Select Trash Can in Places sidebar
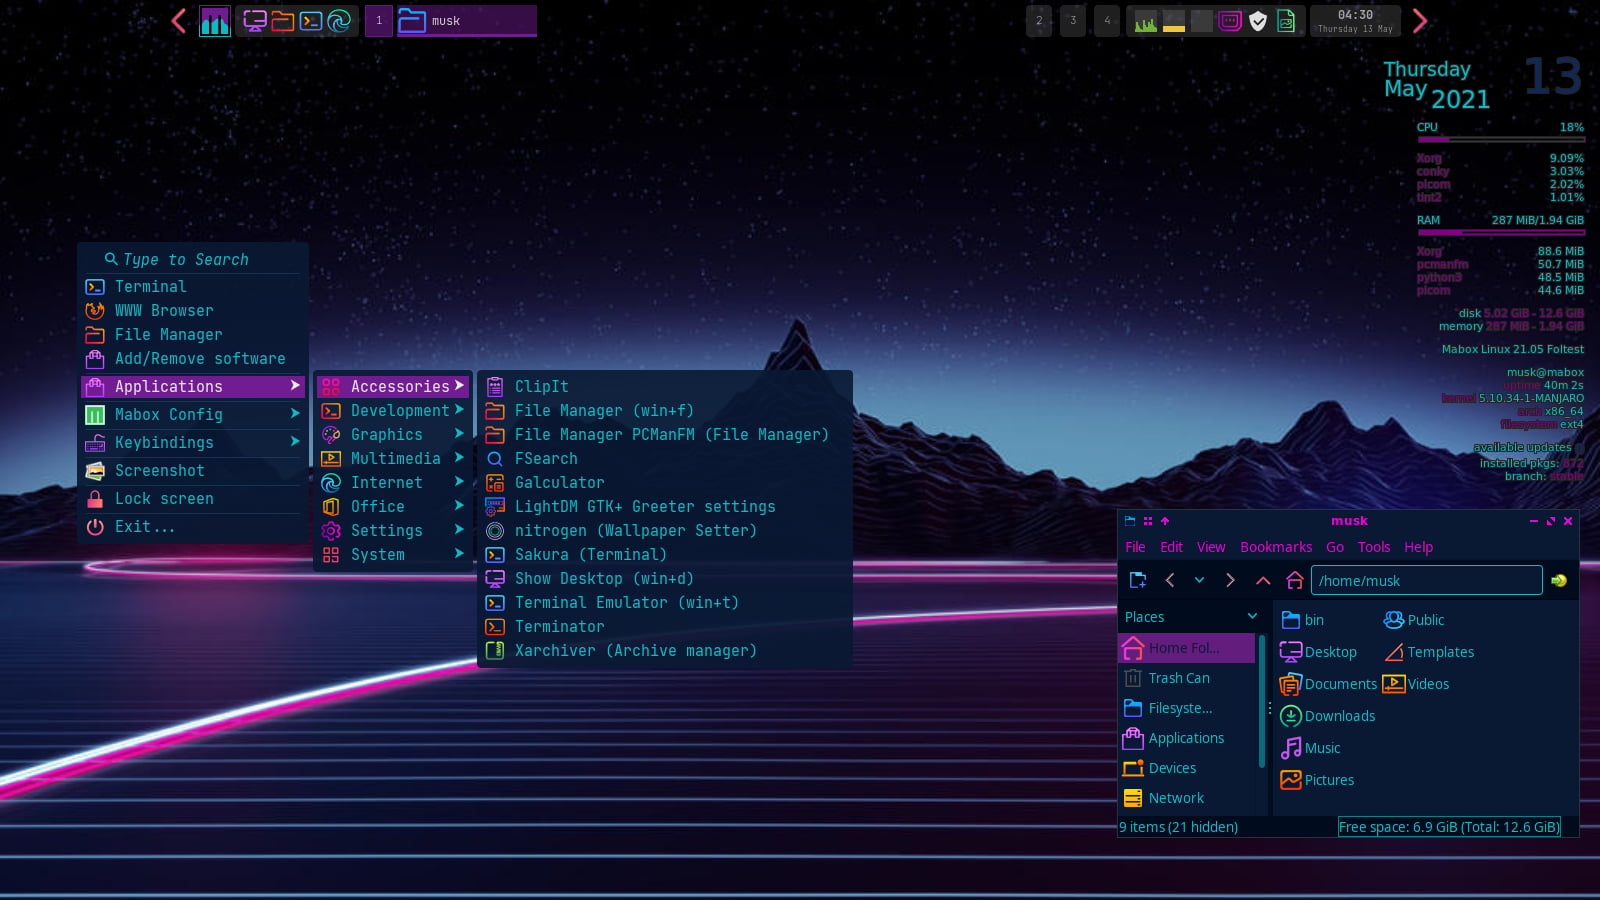 (x=1178, y=678)
